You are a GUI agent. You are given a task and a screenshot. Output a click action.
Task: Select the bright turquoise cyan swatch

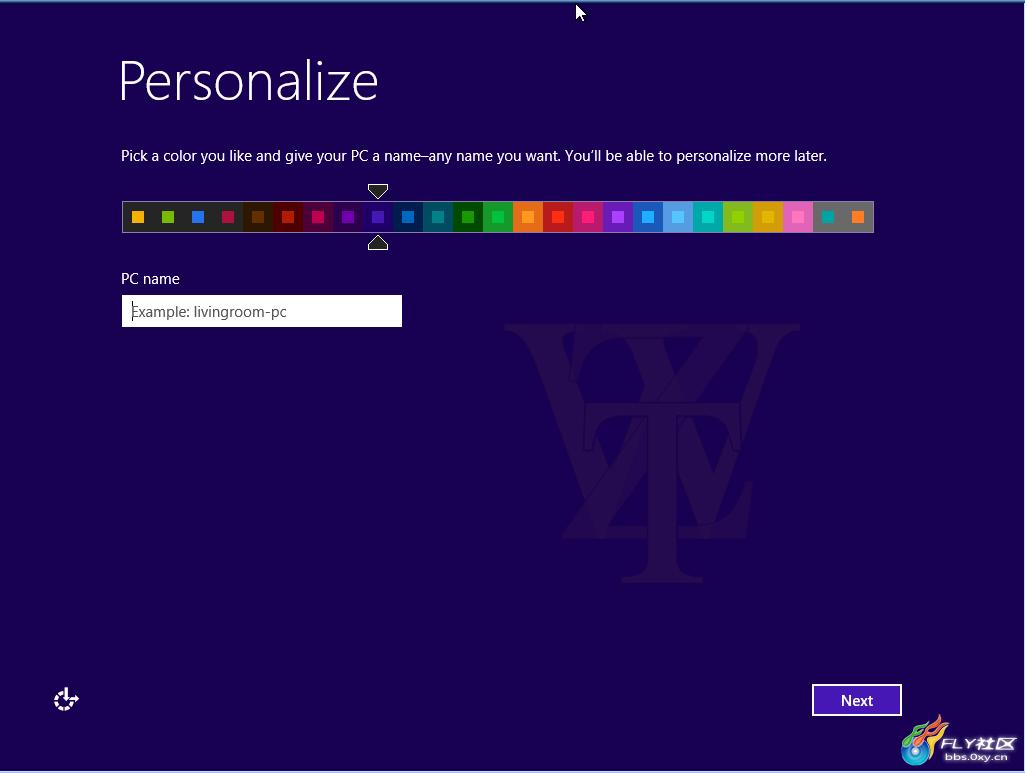pyautogui.click(x=708, y=217)
